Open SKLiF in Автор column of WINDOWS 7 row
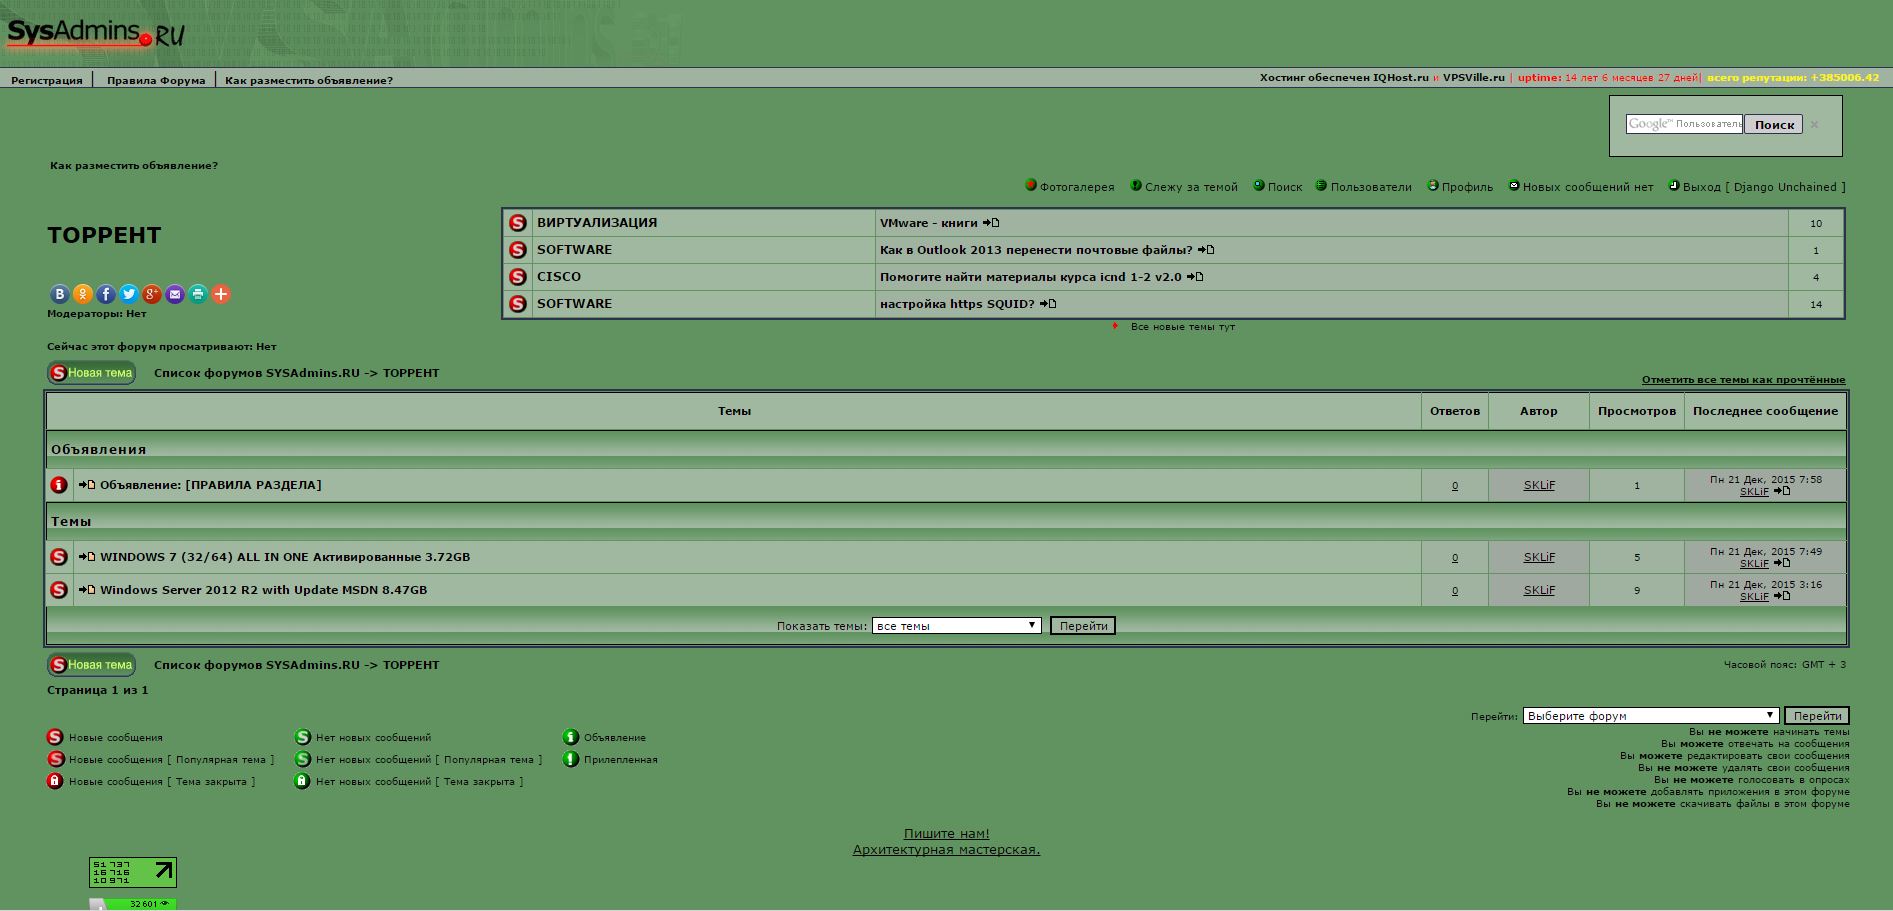Image resolution: width=1893 pixels, height=911 pixels. click(1539, 557)
